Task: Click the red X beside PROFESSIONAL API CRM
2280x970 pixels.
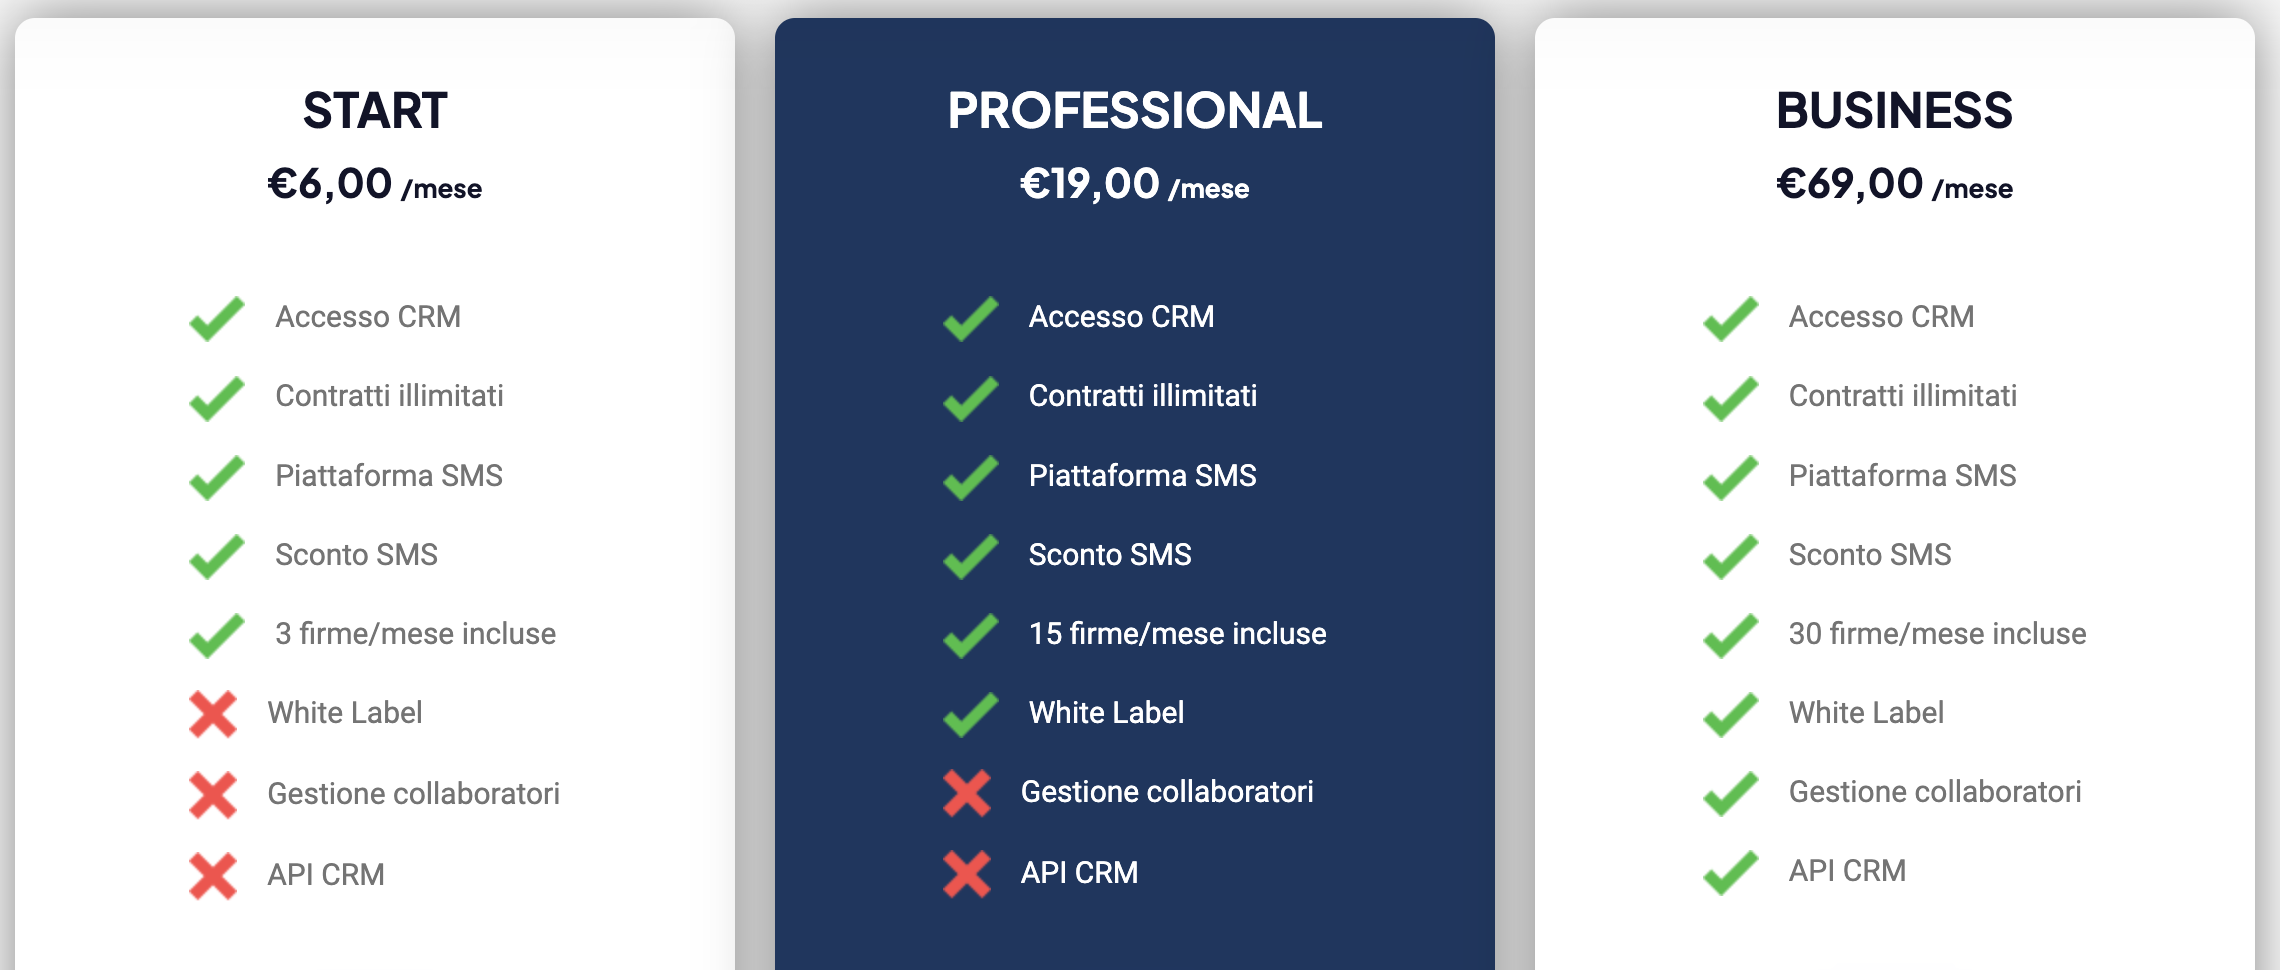Action: (x=967, y=873)
